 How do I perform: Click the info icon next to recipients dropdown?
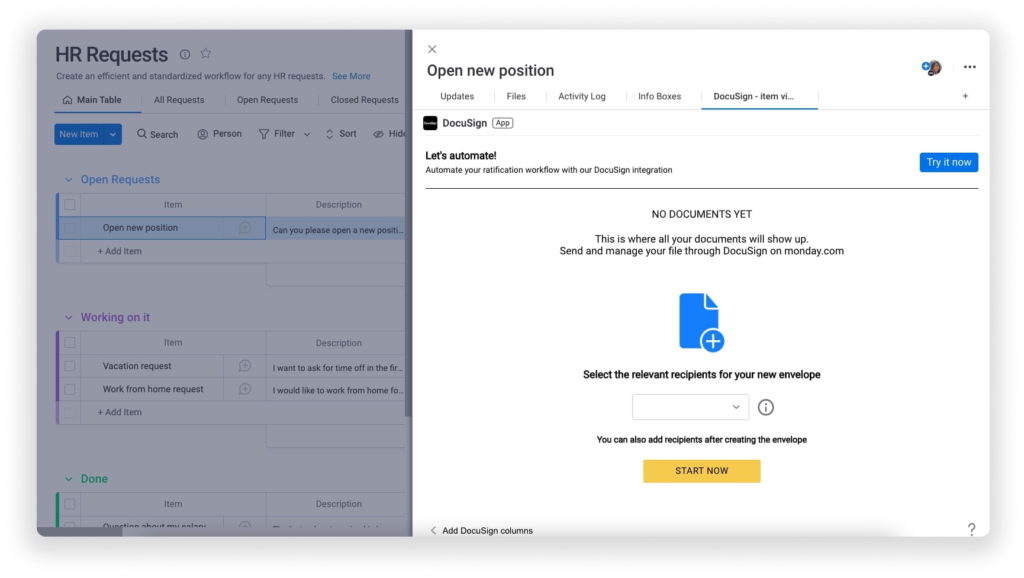pyautogui.click(x=766, y=407)
